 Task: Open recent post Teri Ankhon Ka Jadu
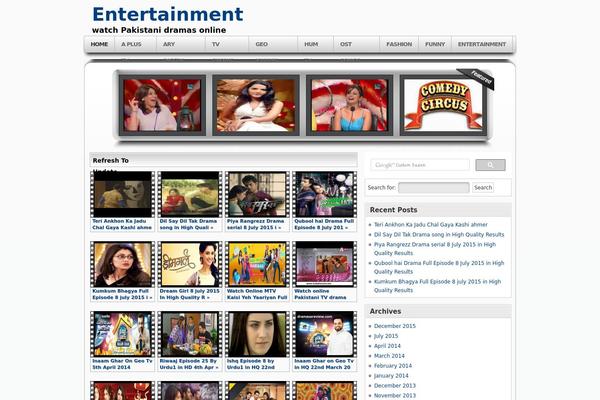430,225
